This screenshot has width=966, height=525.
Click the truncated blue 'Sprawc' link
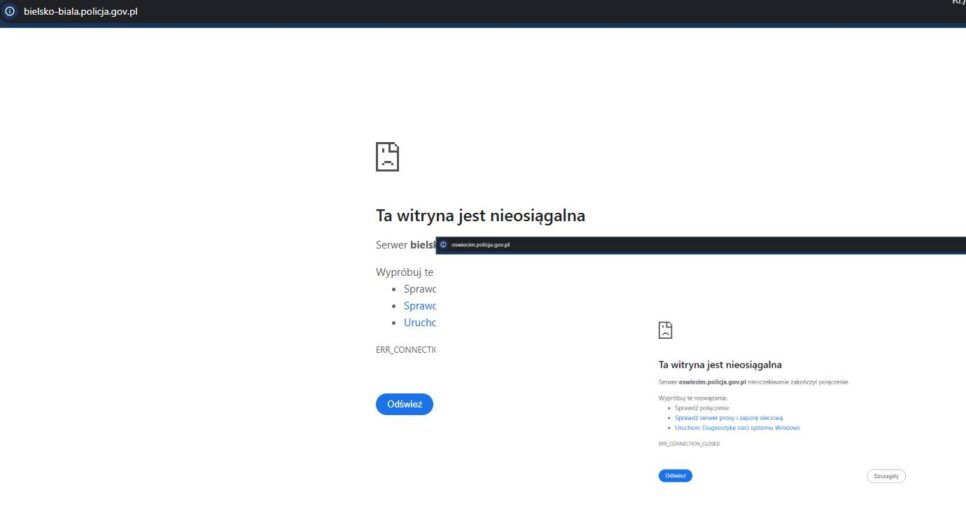pos(419,306)
